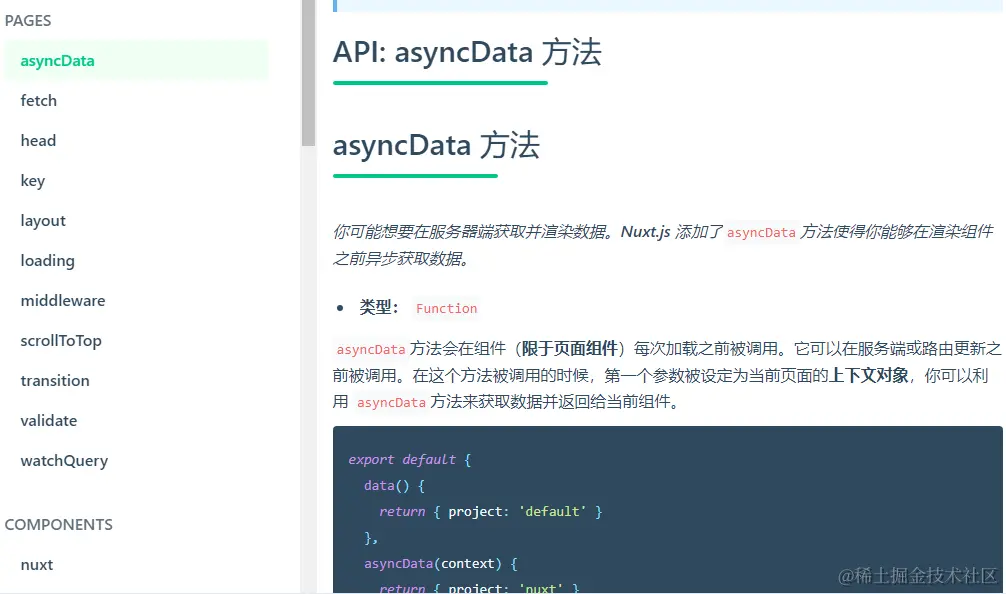The height and width of the screenshot is (594, 1006).
Task: Select the key entry in sidebar
Action: point(32,181)
